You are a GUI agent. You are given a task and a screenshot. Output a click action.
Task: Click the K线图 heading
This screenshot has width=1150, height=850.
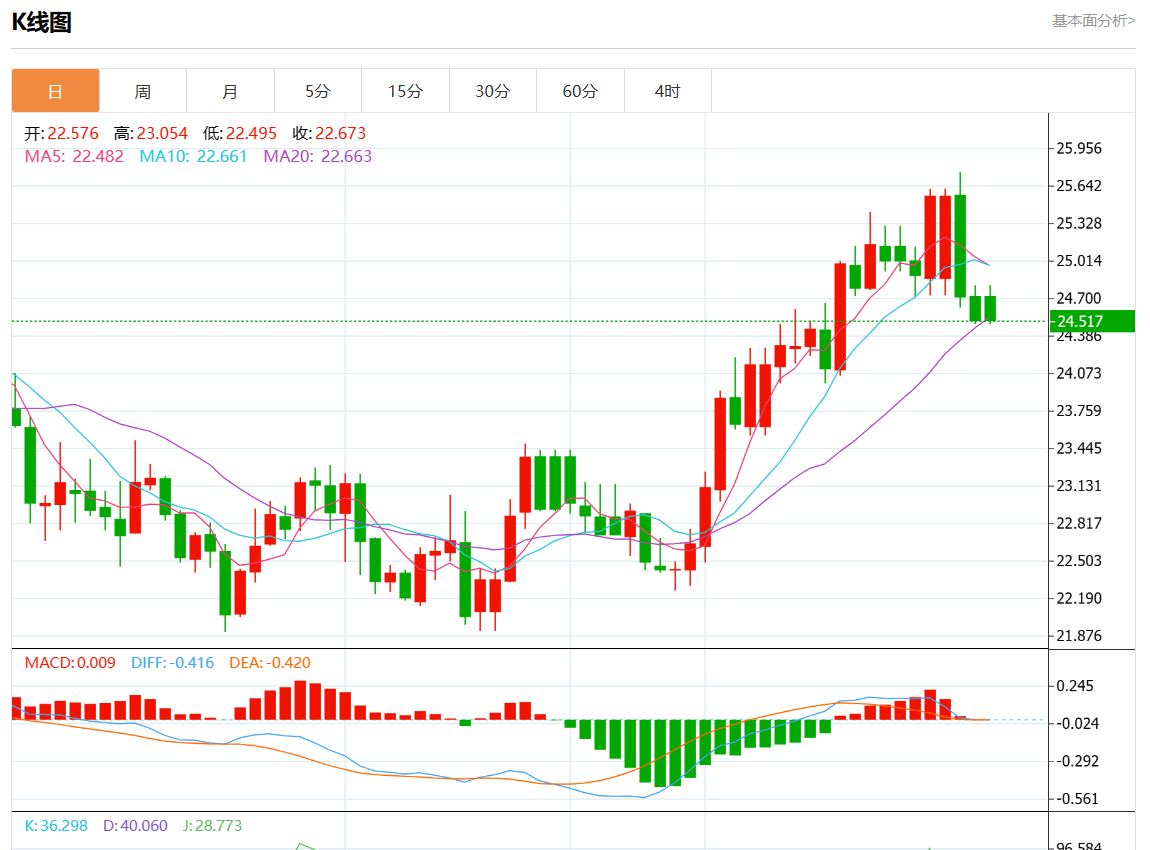tap(42, 22)
